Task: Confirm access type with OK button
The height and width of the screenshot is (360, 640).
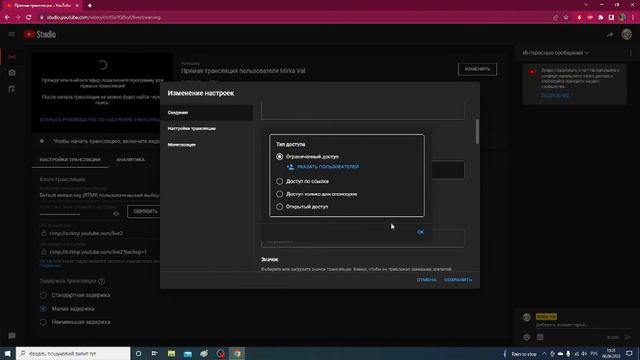Action: tap(420, 232)
